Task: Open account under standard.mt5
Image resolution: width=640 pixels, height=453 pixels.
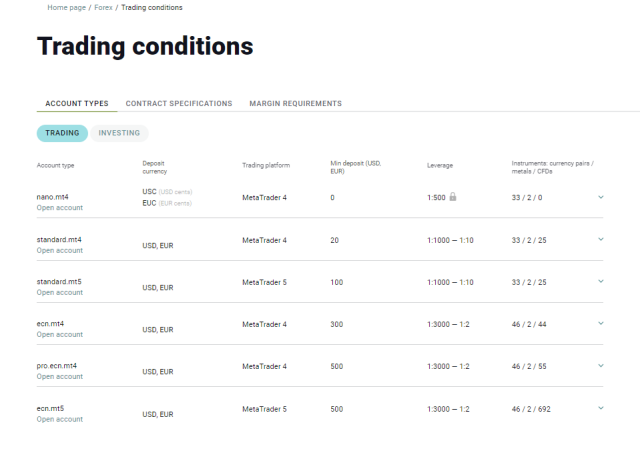Action: click(60, 293)
